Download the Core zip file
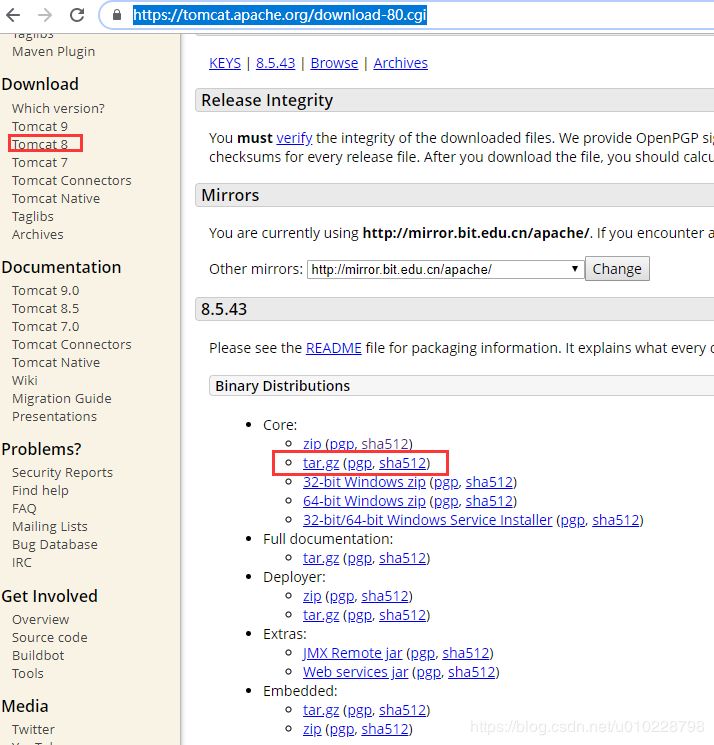This screenshot has width=714, height=745. [312, 444]
